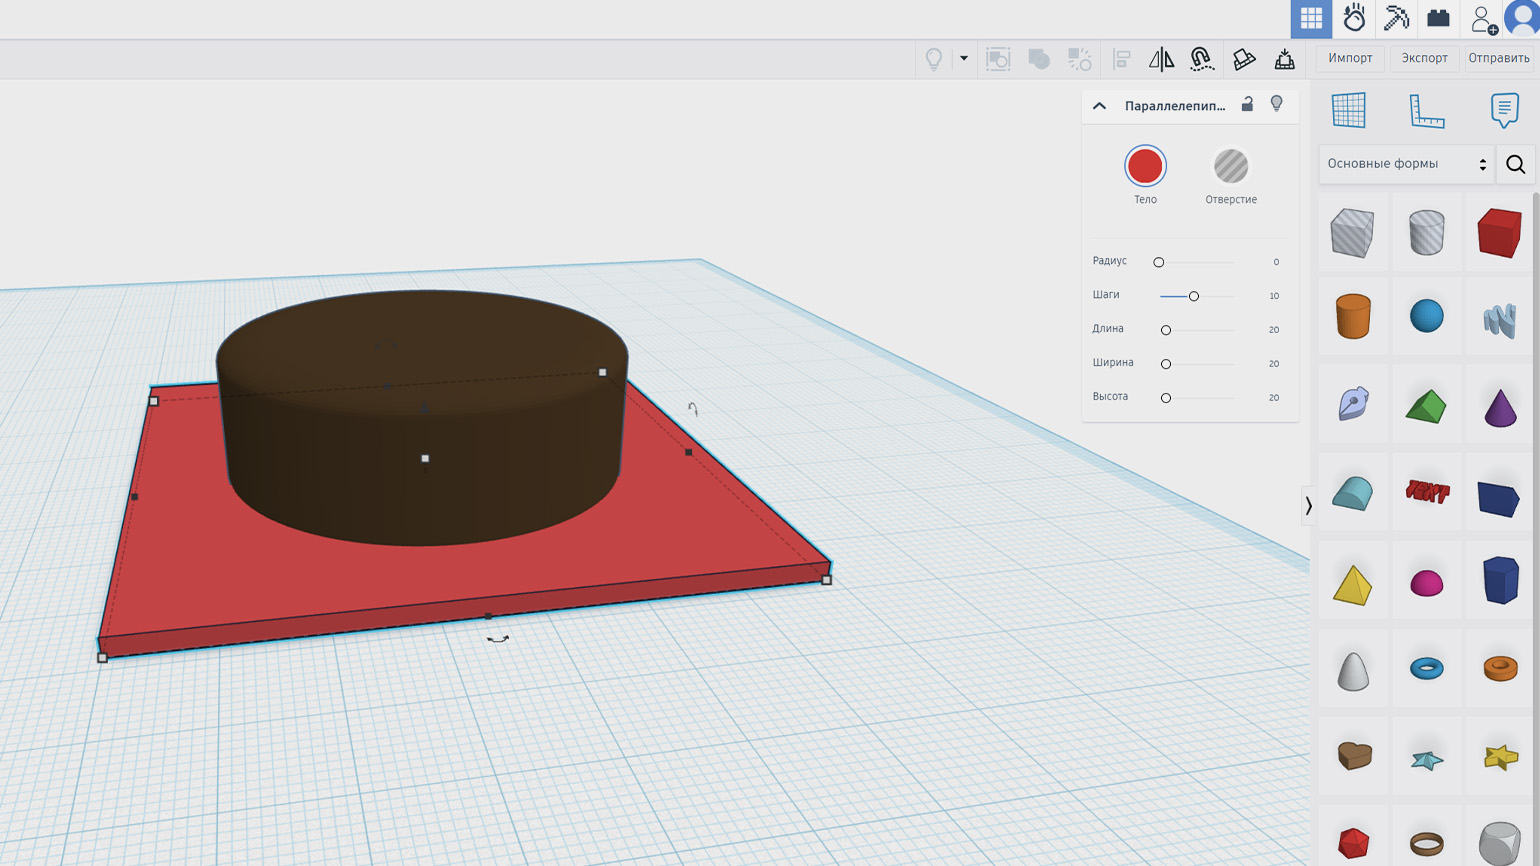Hide selected shape via lightbulb in panel

click(x=1277, y=104)
